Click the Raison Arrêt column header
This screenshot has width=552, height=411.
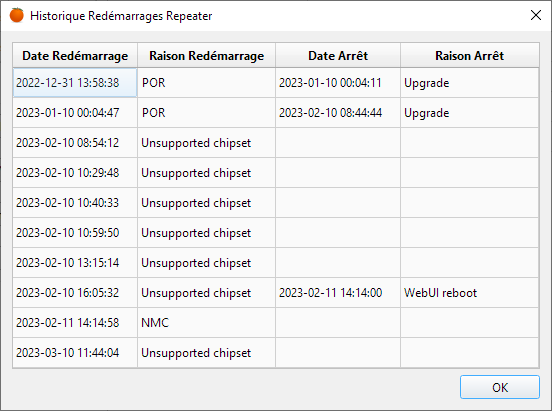470,55
